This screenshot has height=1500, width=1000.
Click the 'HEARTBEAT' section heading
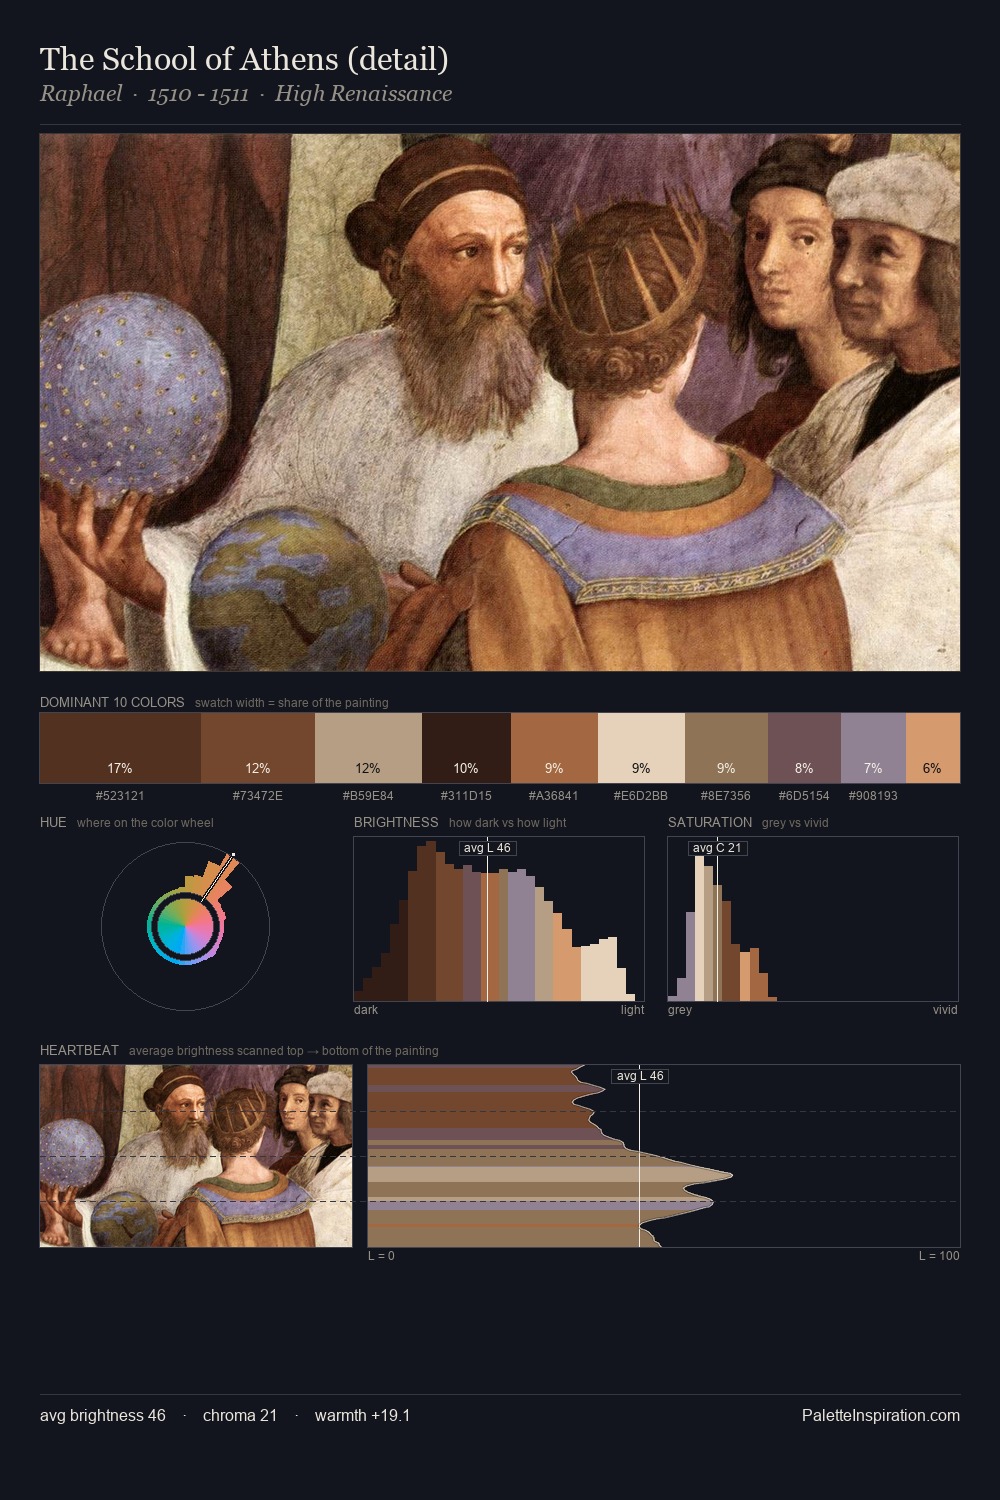[79, 1050]
